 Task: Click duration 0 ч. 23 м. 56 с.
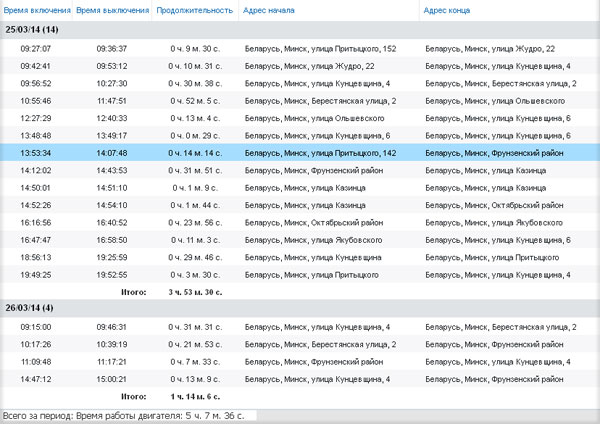coord(195,223)
